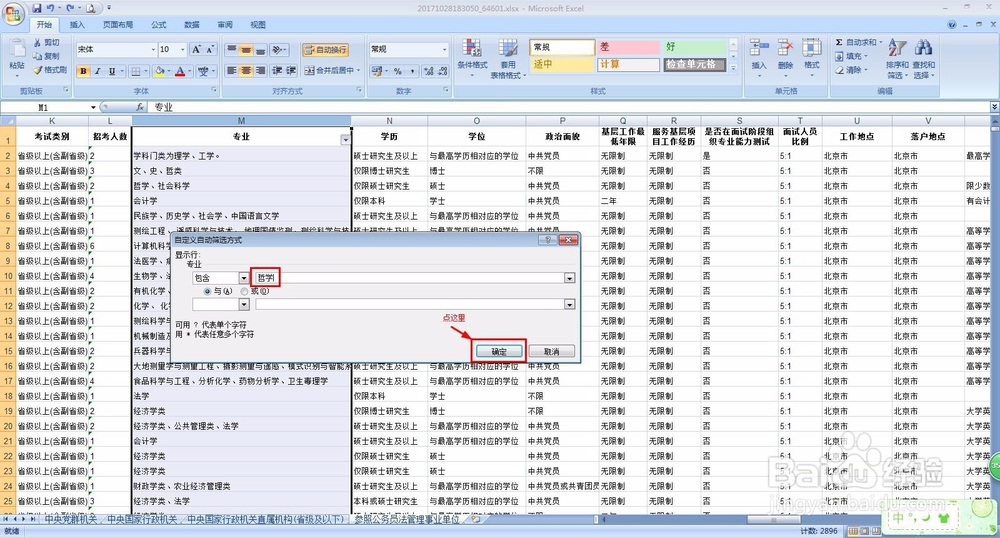Switch to the 审阅 ribbon tab

[225, 25]
